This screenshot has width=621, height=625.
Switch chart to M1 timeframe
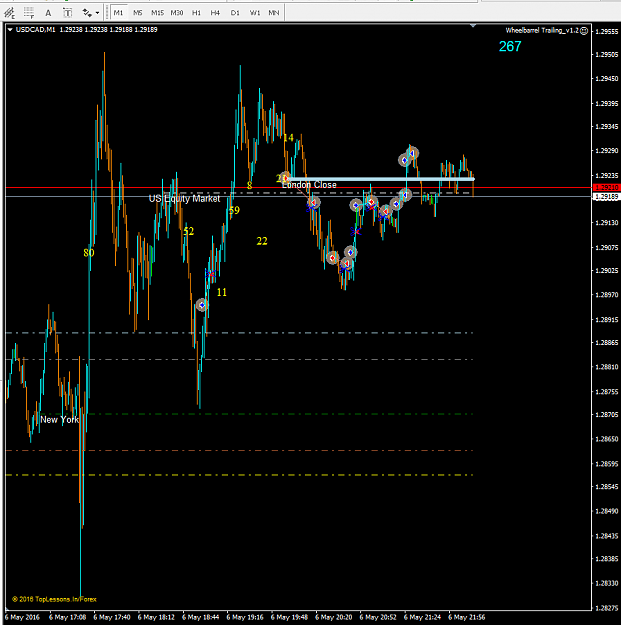pyautogui.click(x=118, y=13)
